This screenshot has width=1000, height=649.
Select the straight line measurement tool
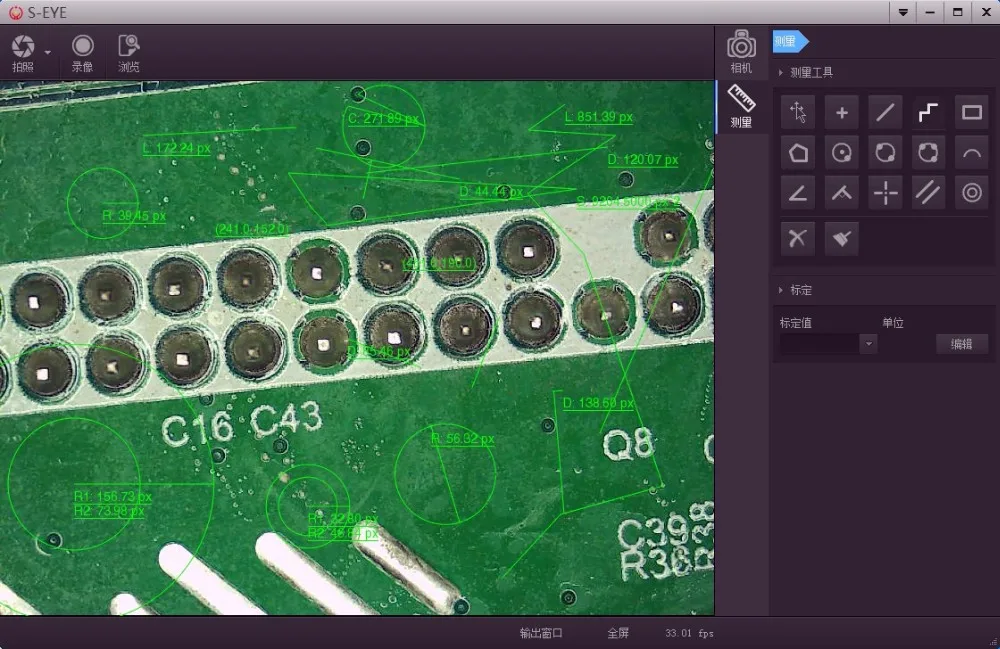pos(885,113)
